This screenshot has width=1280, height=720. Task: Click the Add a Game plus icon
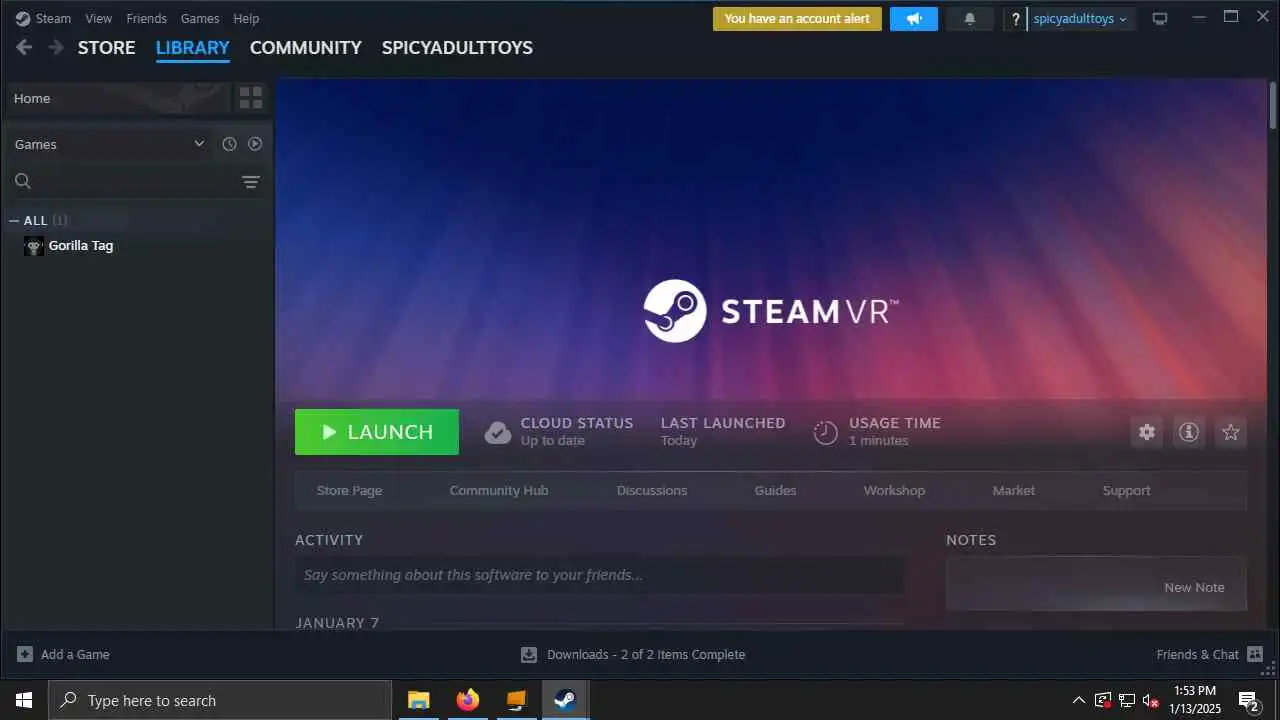[x=25, y=655]
